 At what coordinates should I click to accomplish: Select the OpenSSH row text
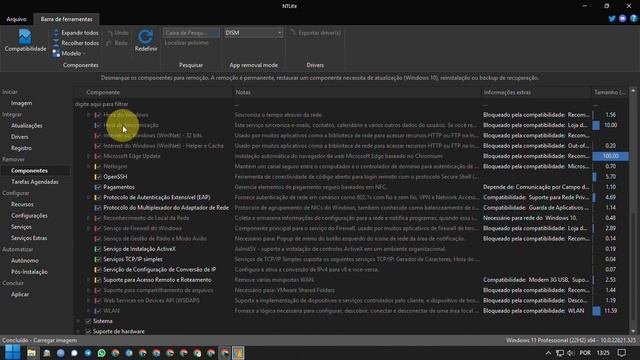tap(115, 177)
